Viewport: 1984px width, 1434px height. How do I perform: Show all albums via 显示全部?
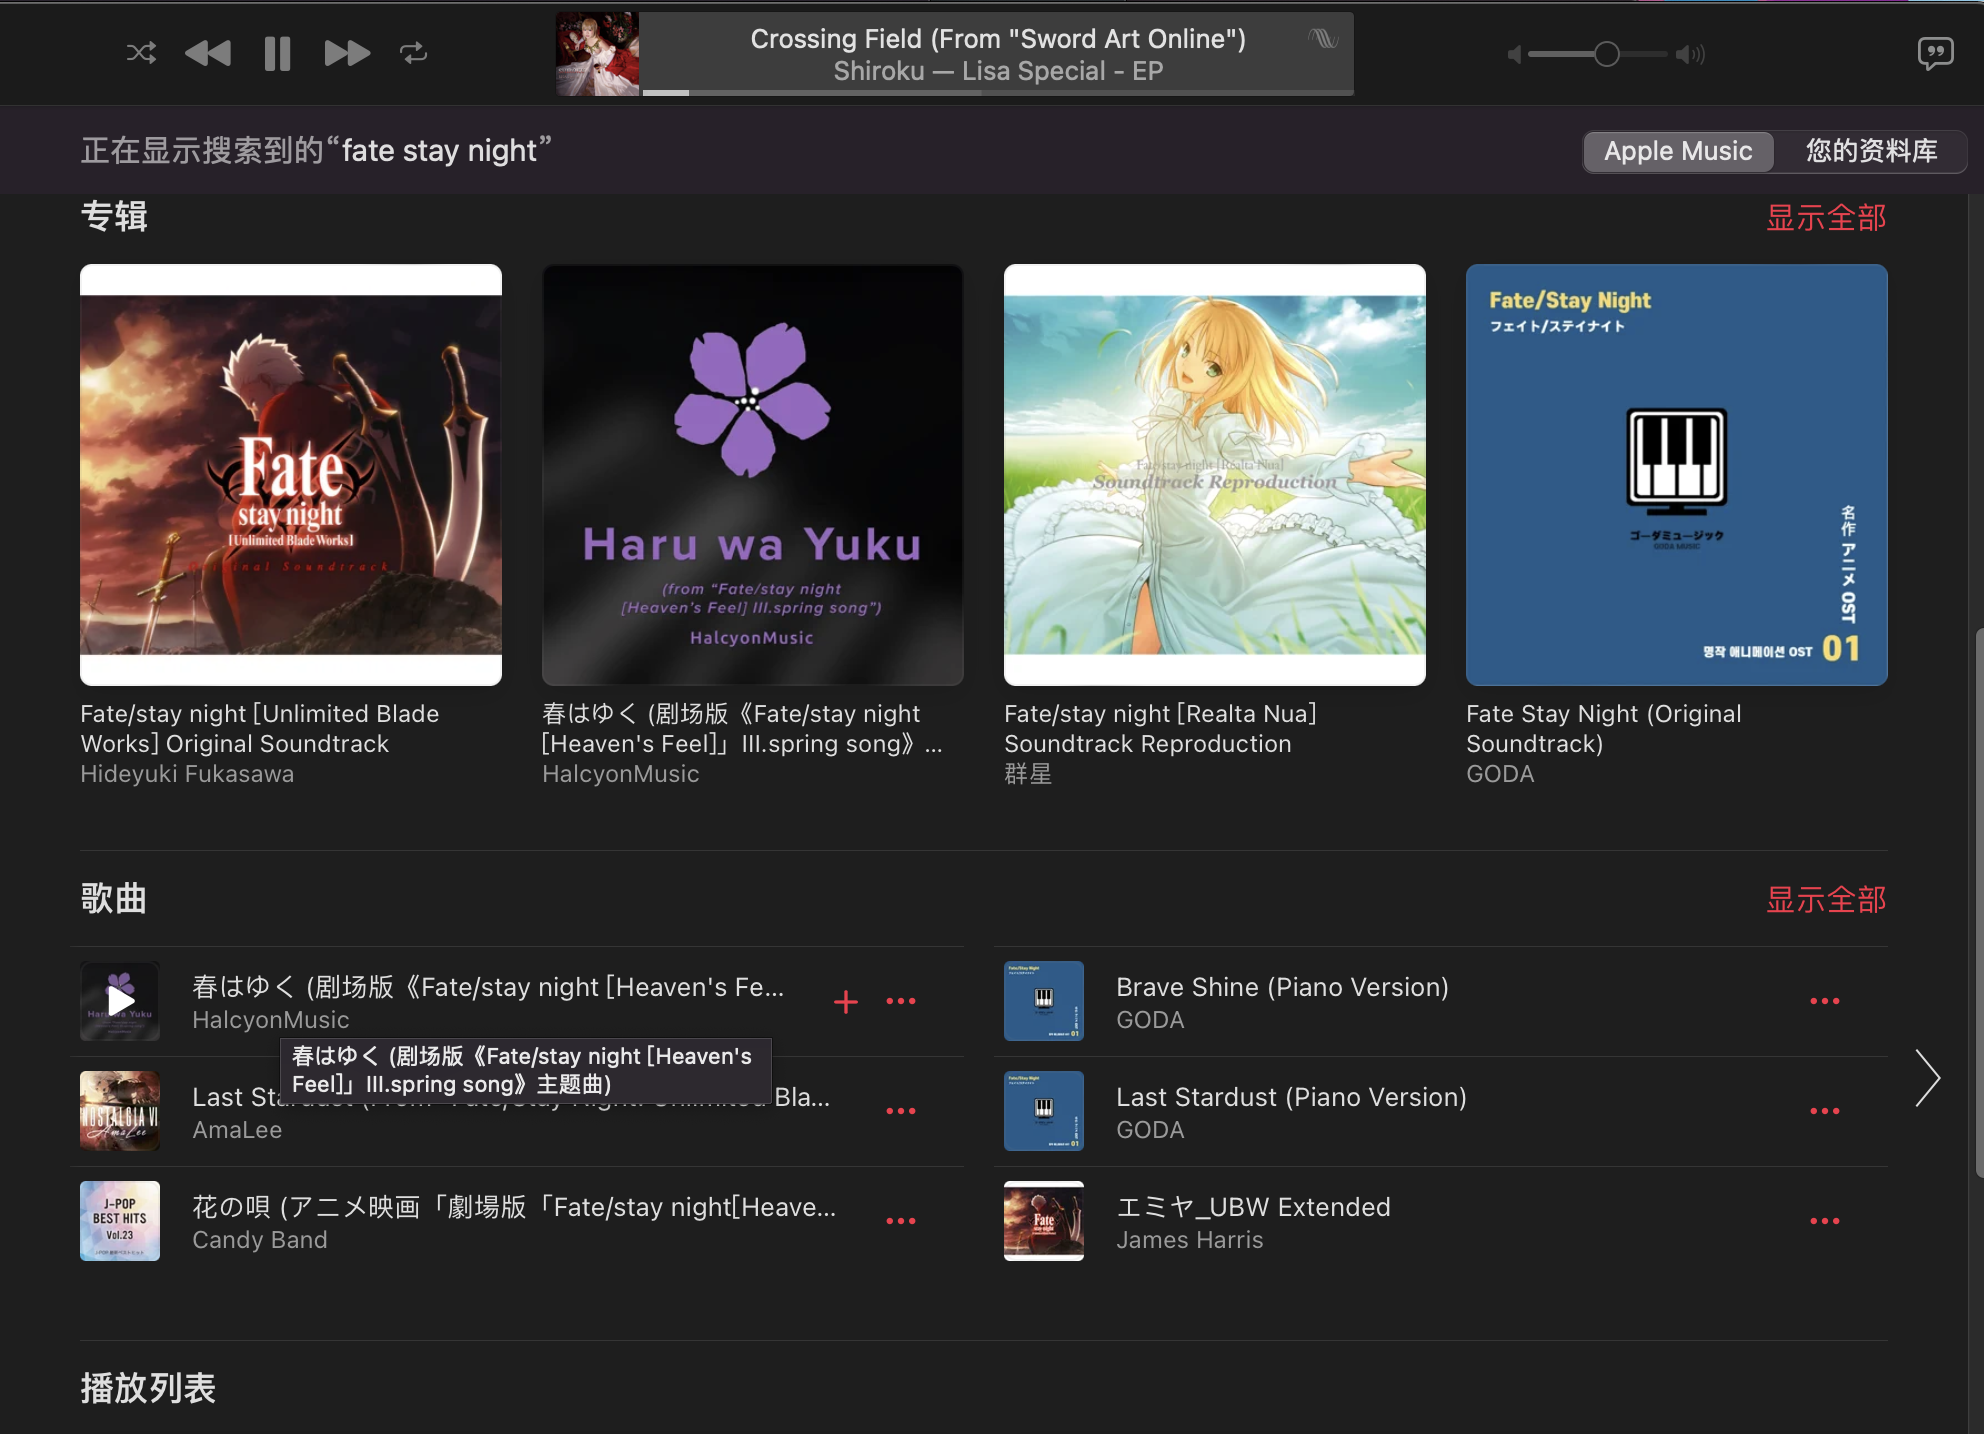click(x=1825, y=218)
